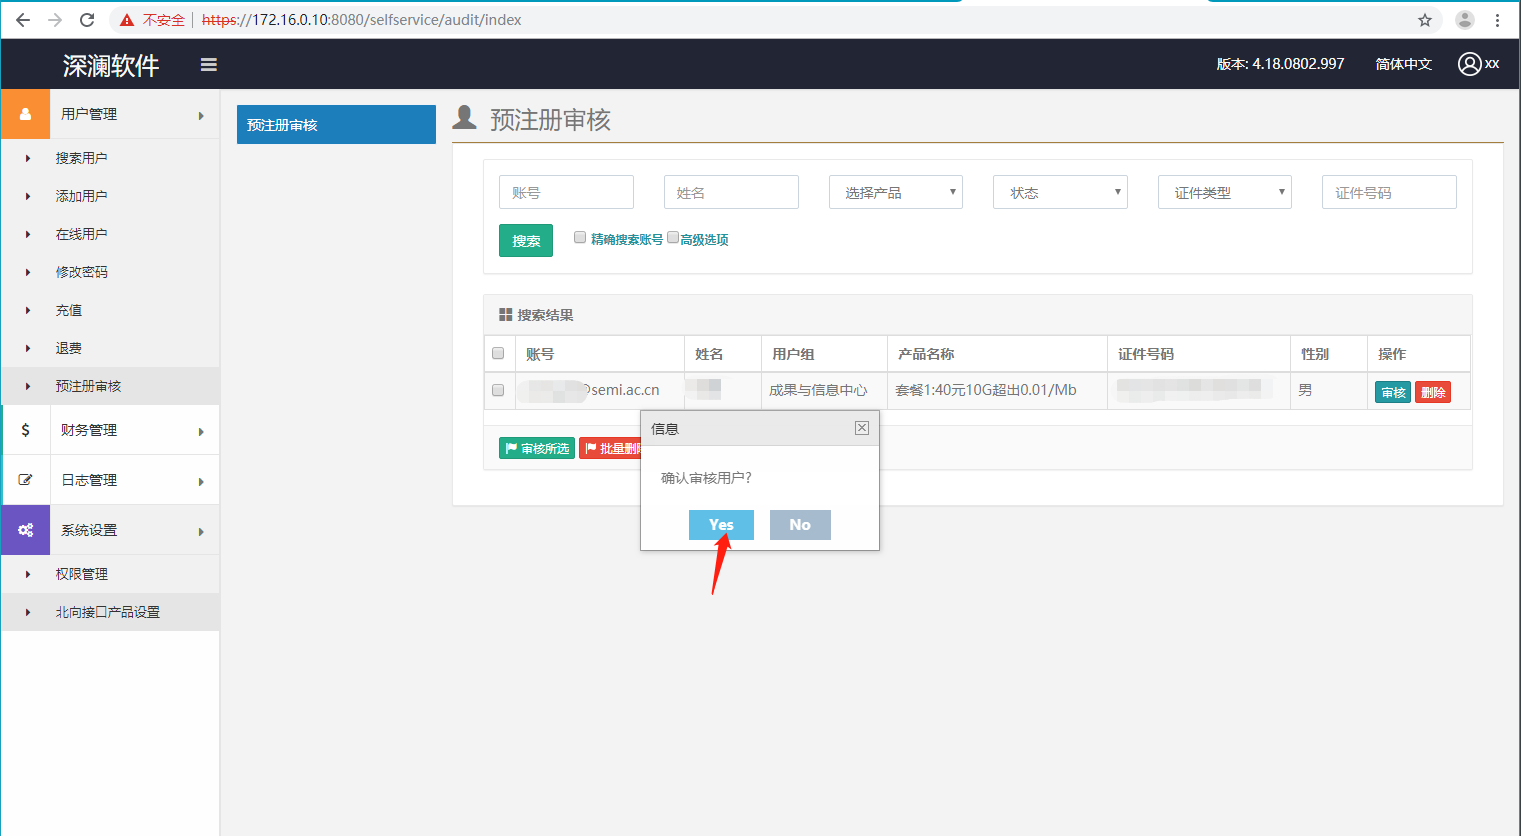Click the purple system settings gears icon

pos(26,530)
